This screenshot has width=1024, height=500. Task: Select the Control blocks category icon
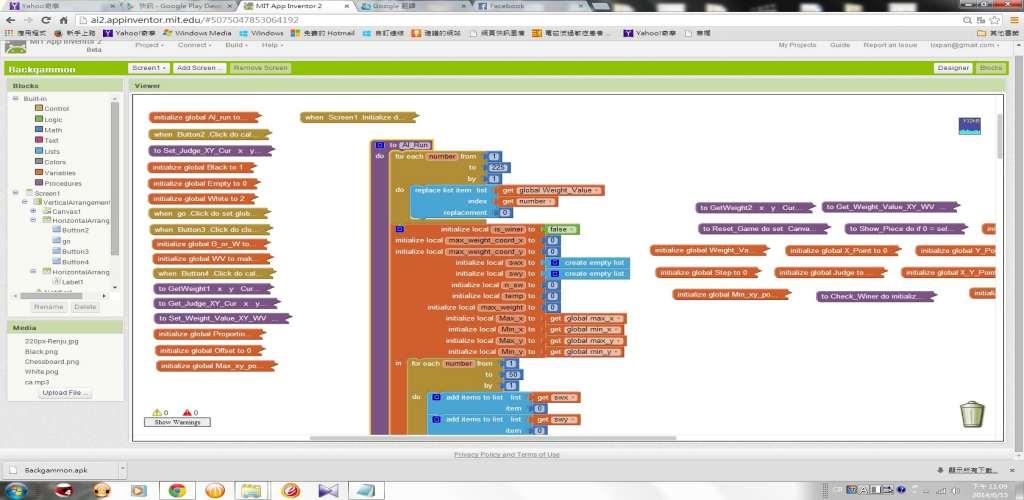(38, 108)
